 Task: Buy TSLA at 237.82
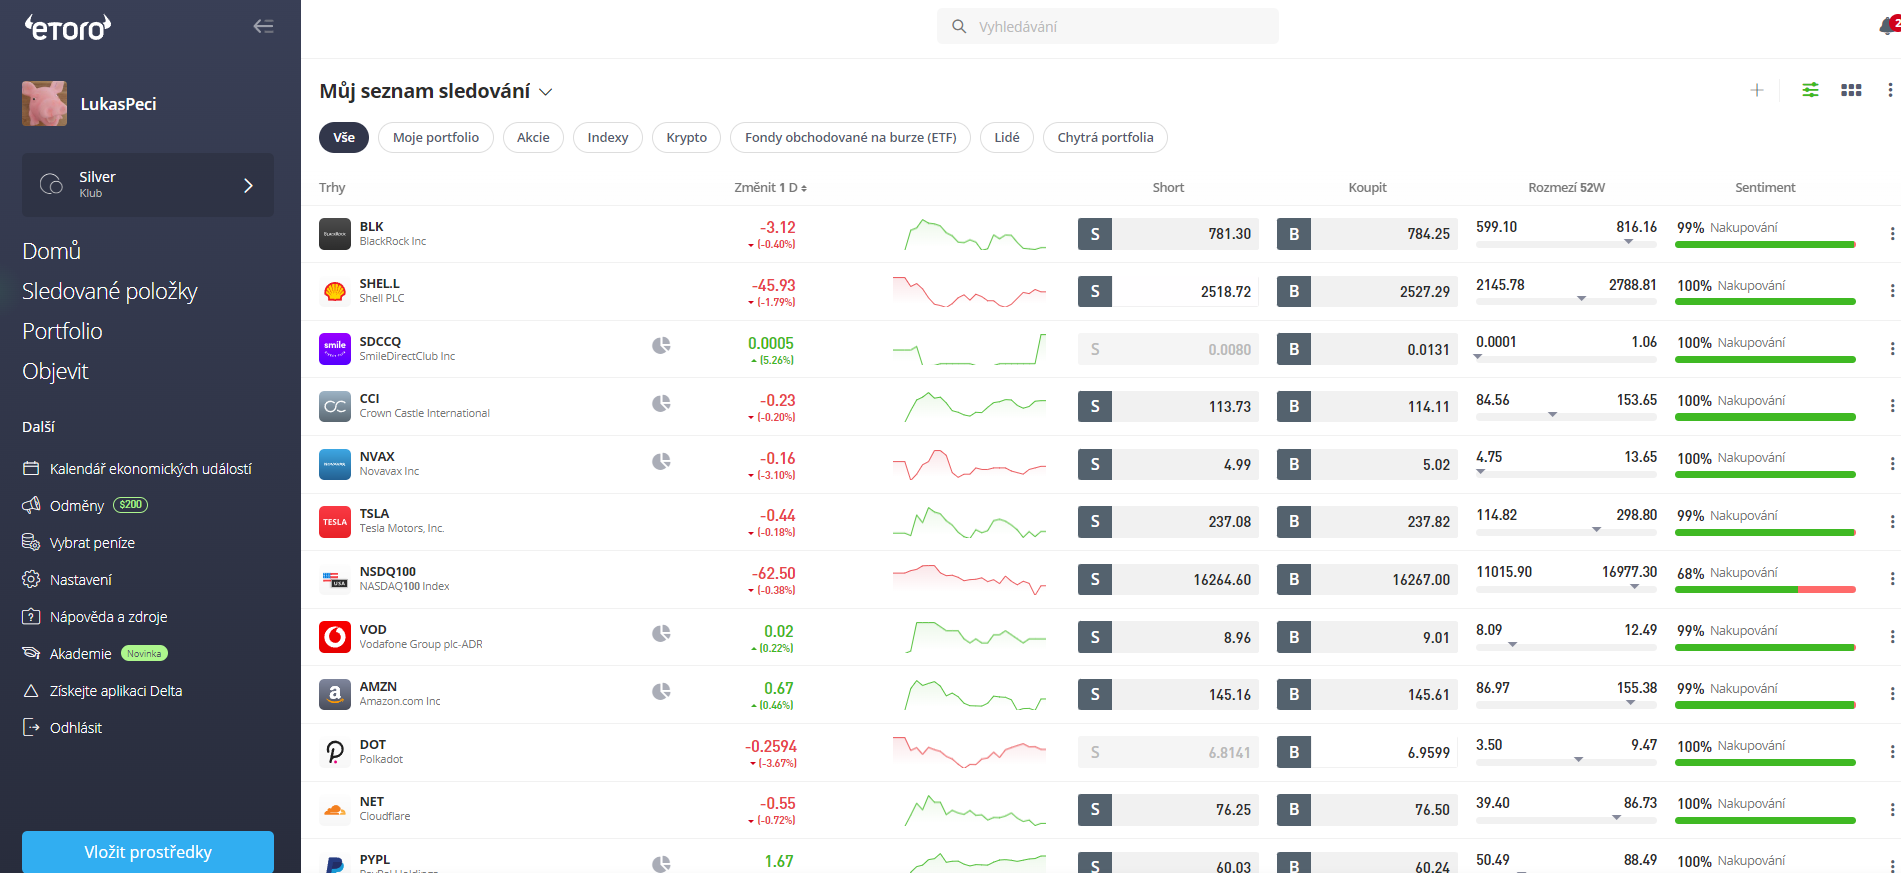[1367, 521]
